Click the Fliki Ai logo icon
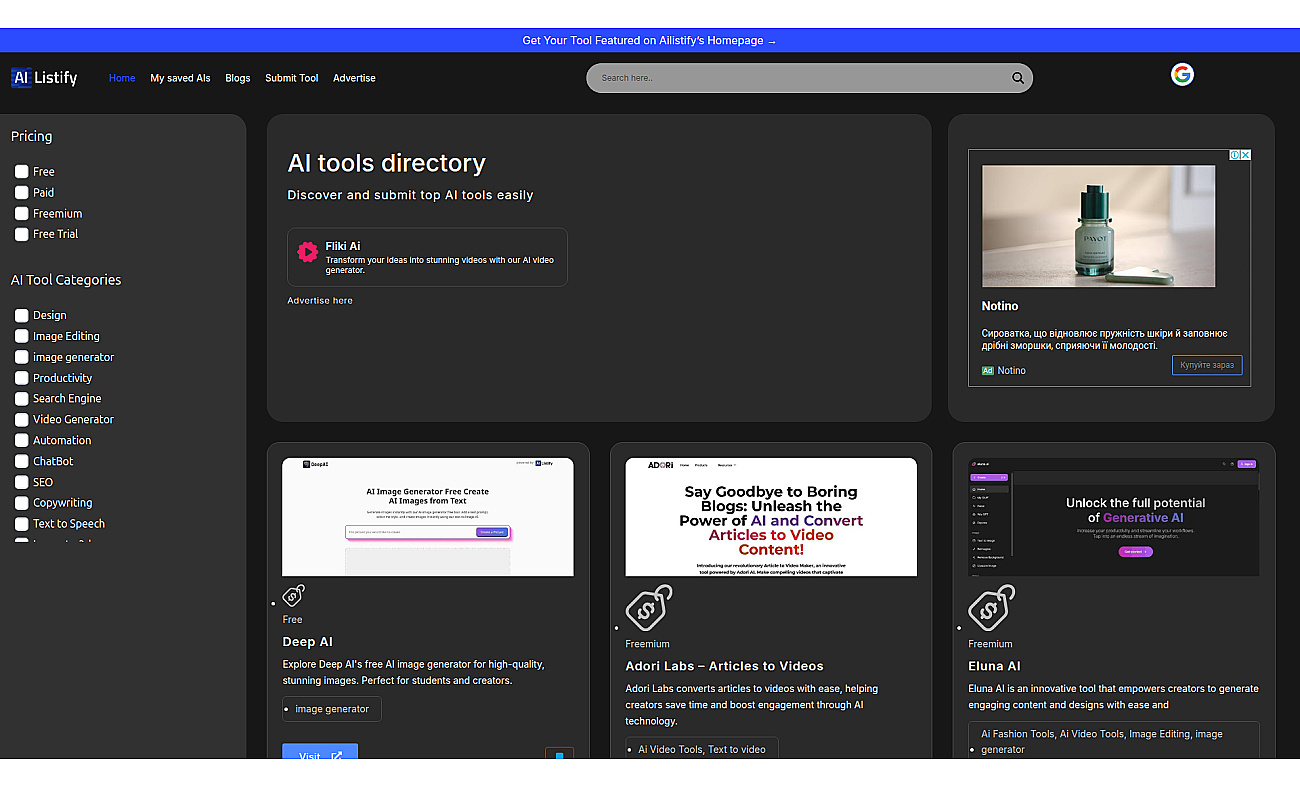The height and width of the screenshot is (788, 1300). pyautogui.click(x=307, y=252)
